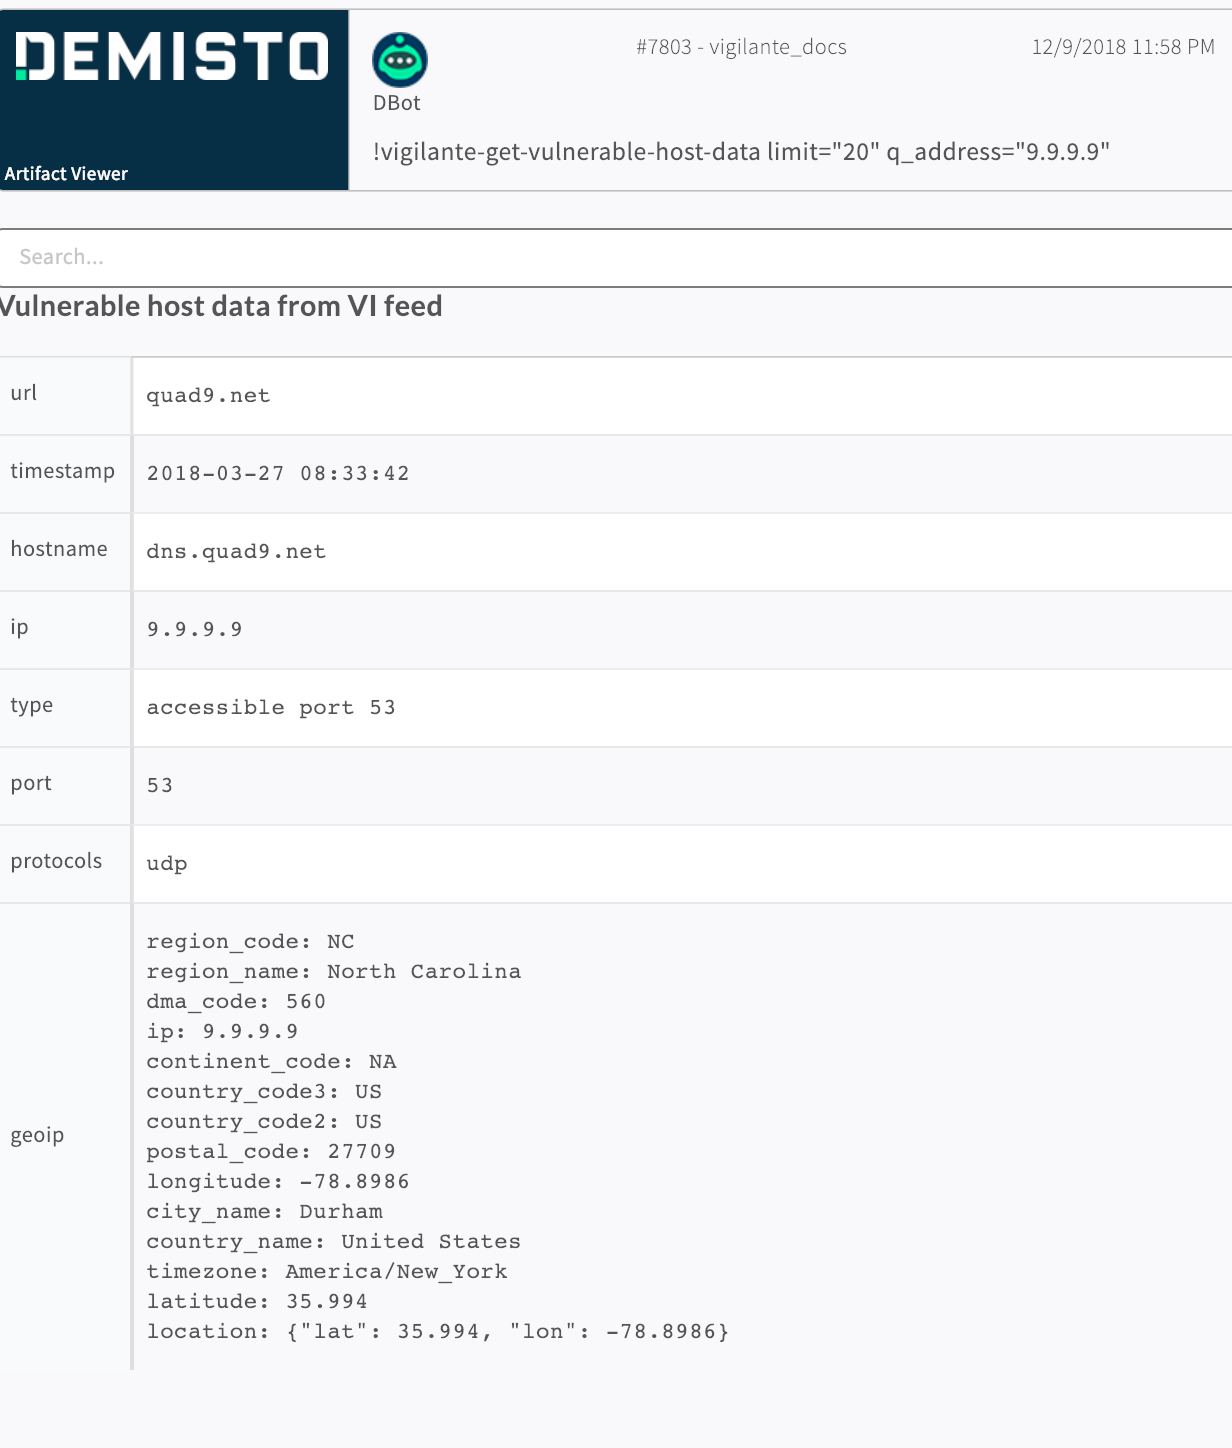Click the 'accessible port 53' type value
Viewport: 1232px width, 1448px height.
(271, 707)
